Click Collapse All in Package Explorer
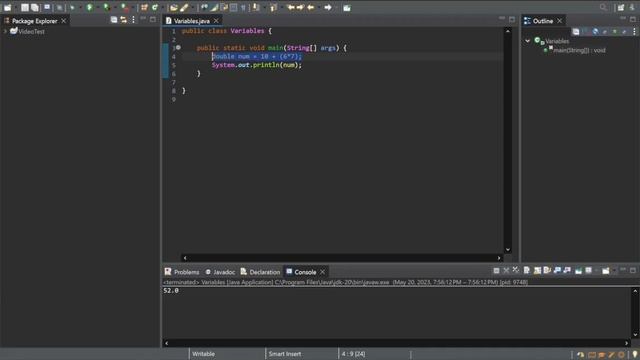The height and width of the screenshot is (360, 640). [x=114, y=20]
